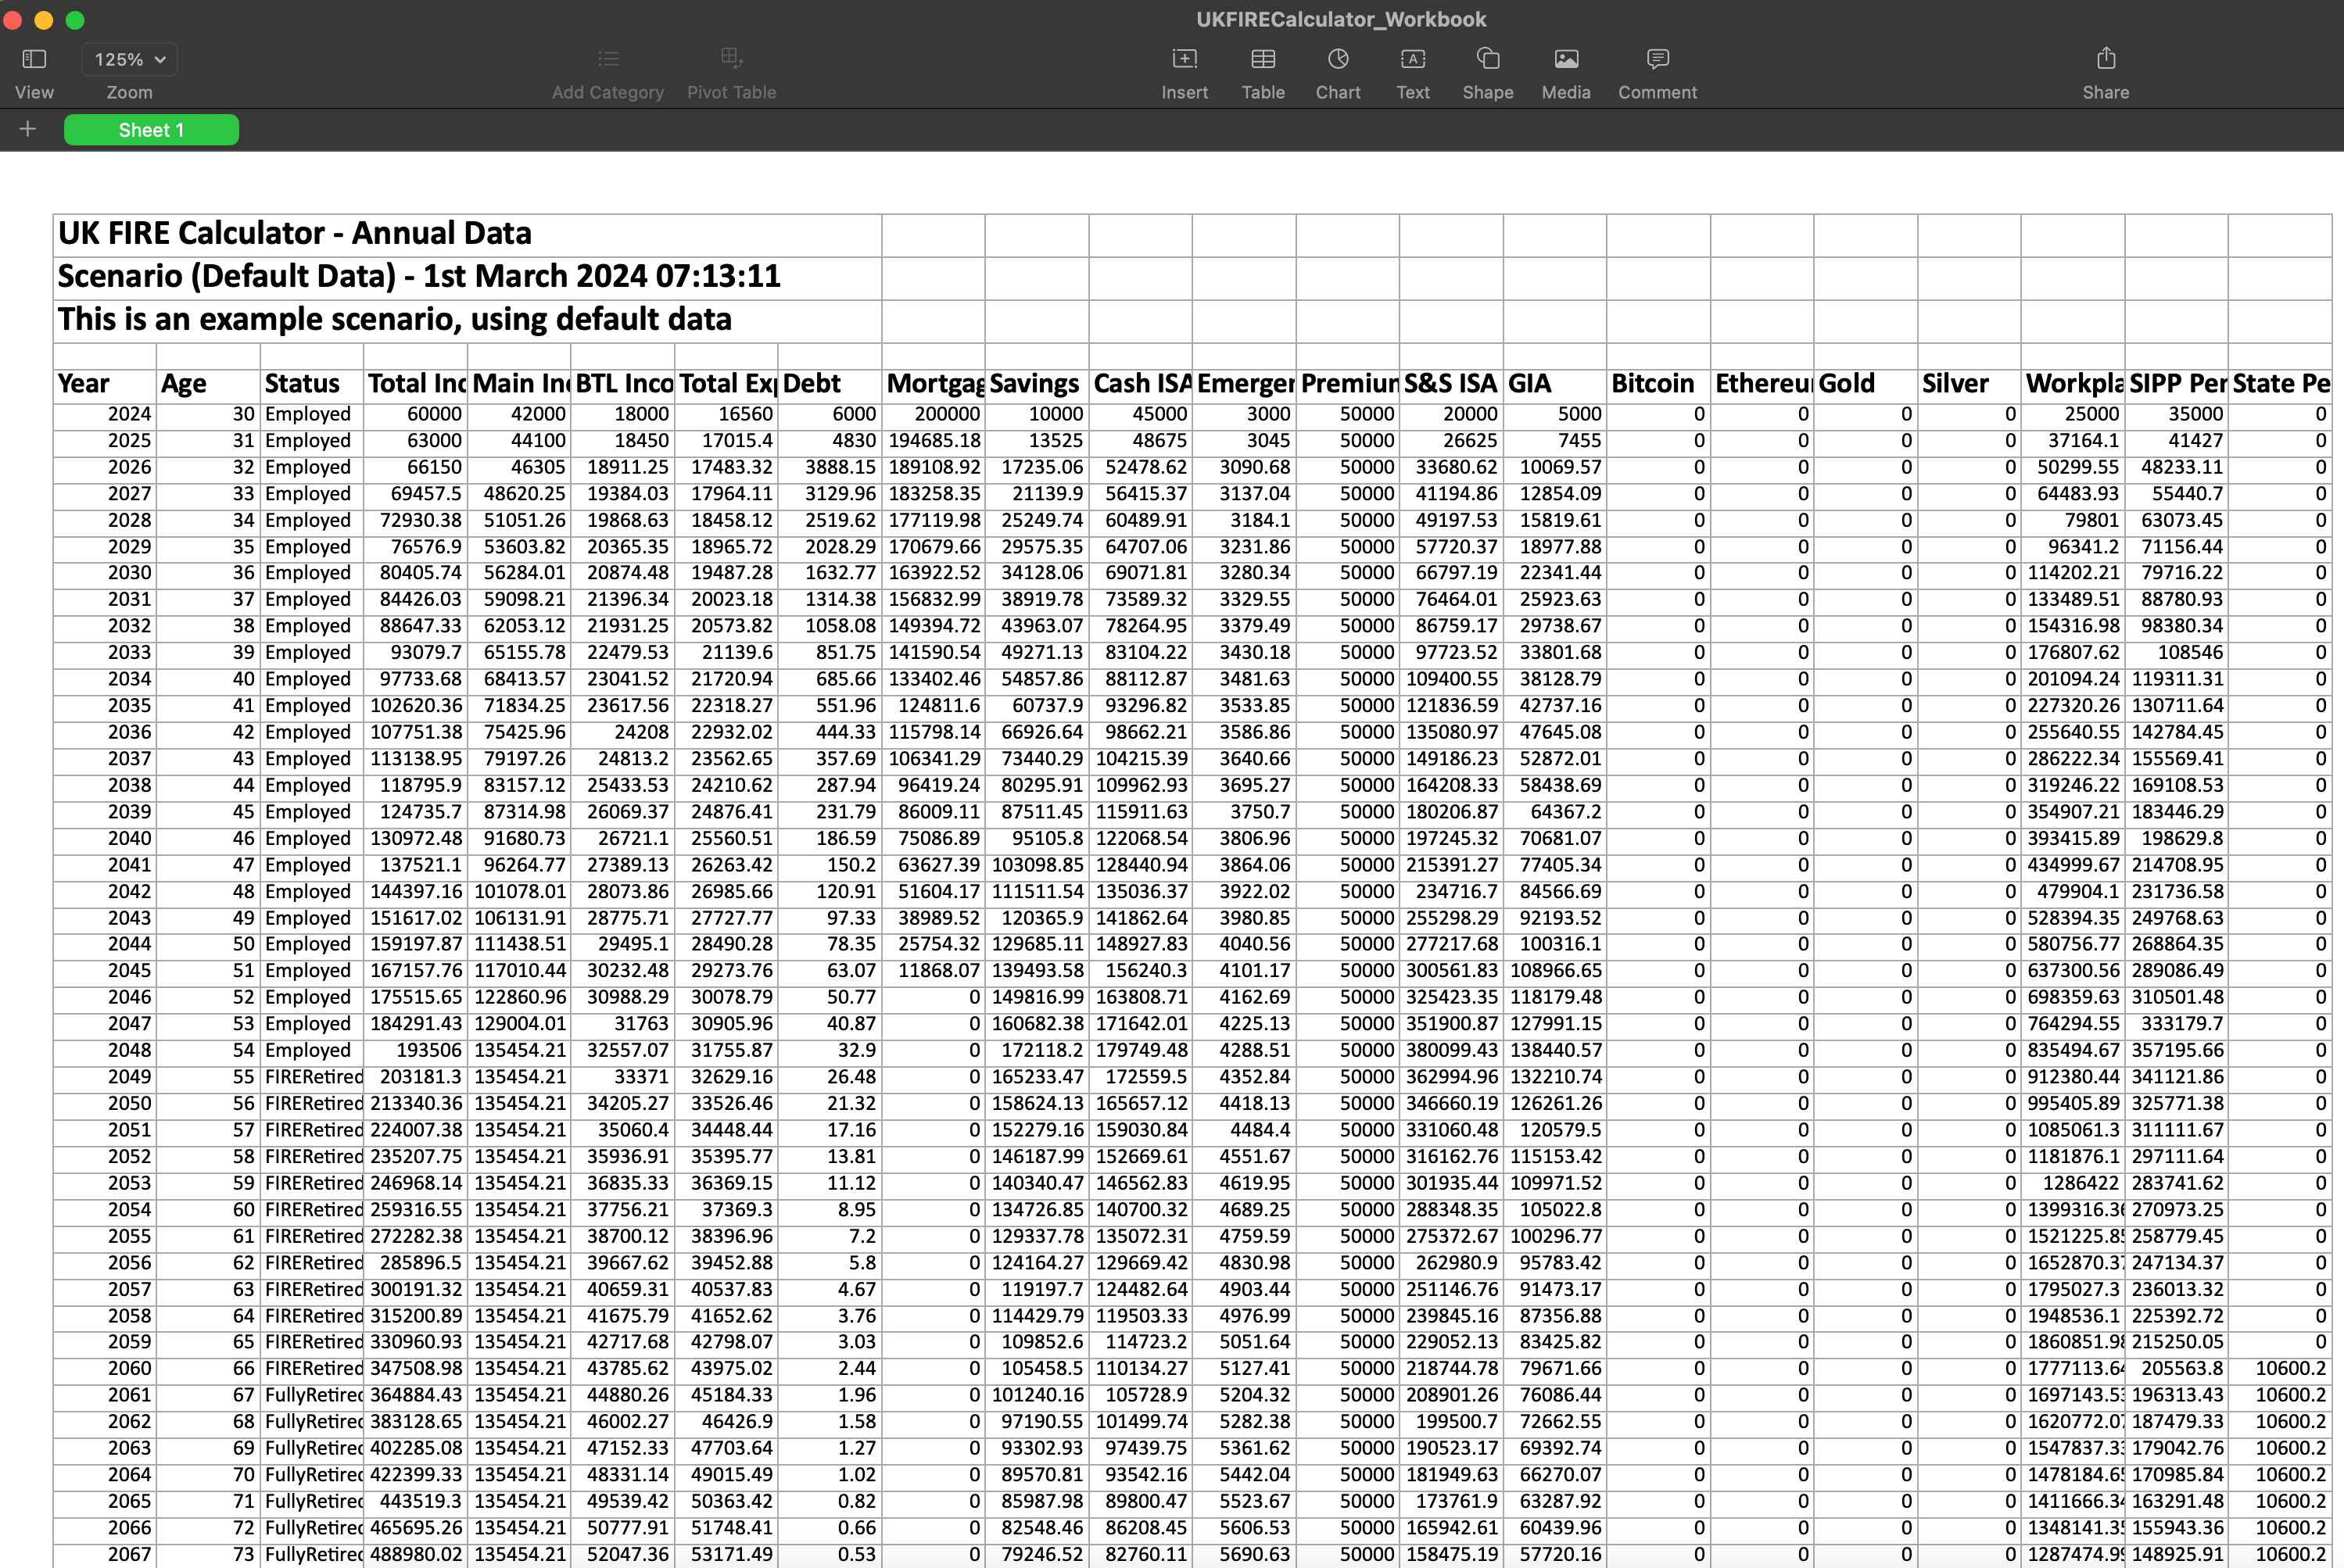This screenshot has height=1568, width=2344.
Task: Select the Sheet 1 tab
Action: pyautogui.click(x=151, y=130)
